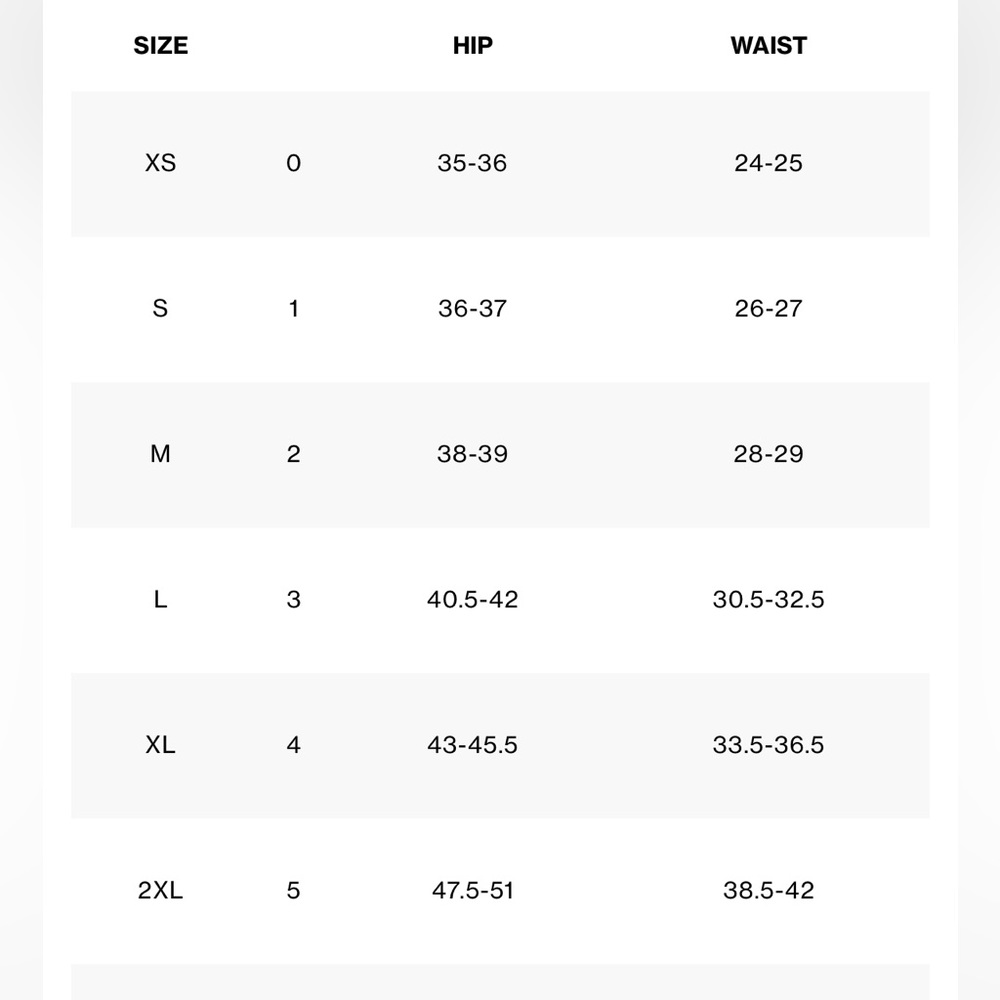Select the S size label
The width and height of the screenshot is (1000, 1000).
(160, 309)
